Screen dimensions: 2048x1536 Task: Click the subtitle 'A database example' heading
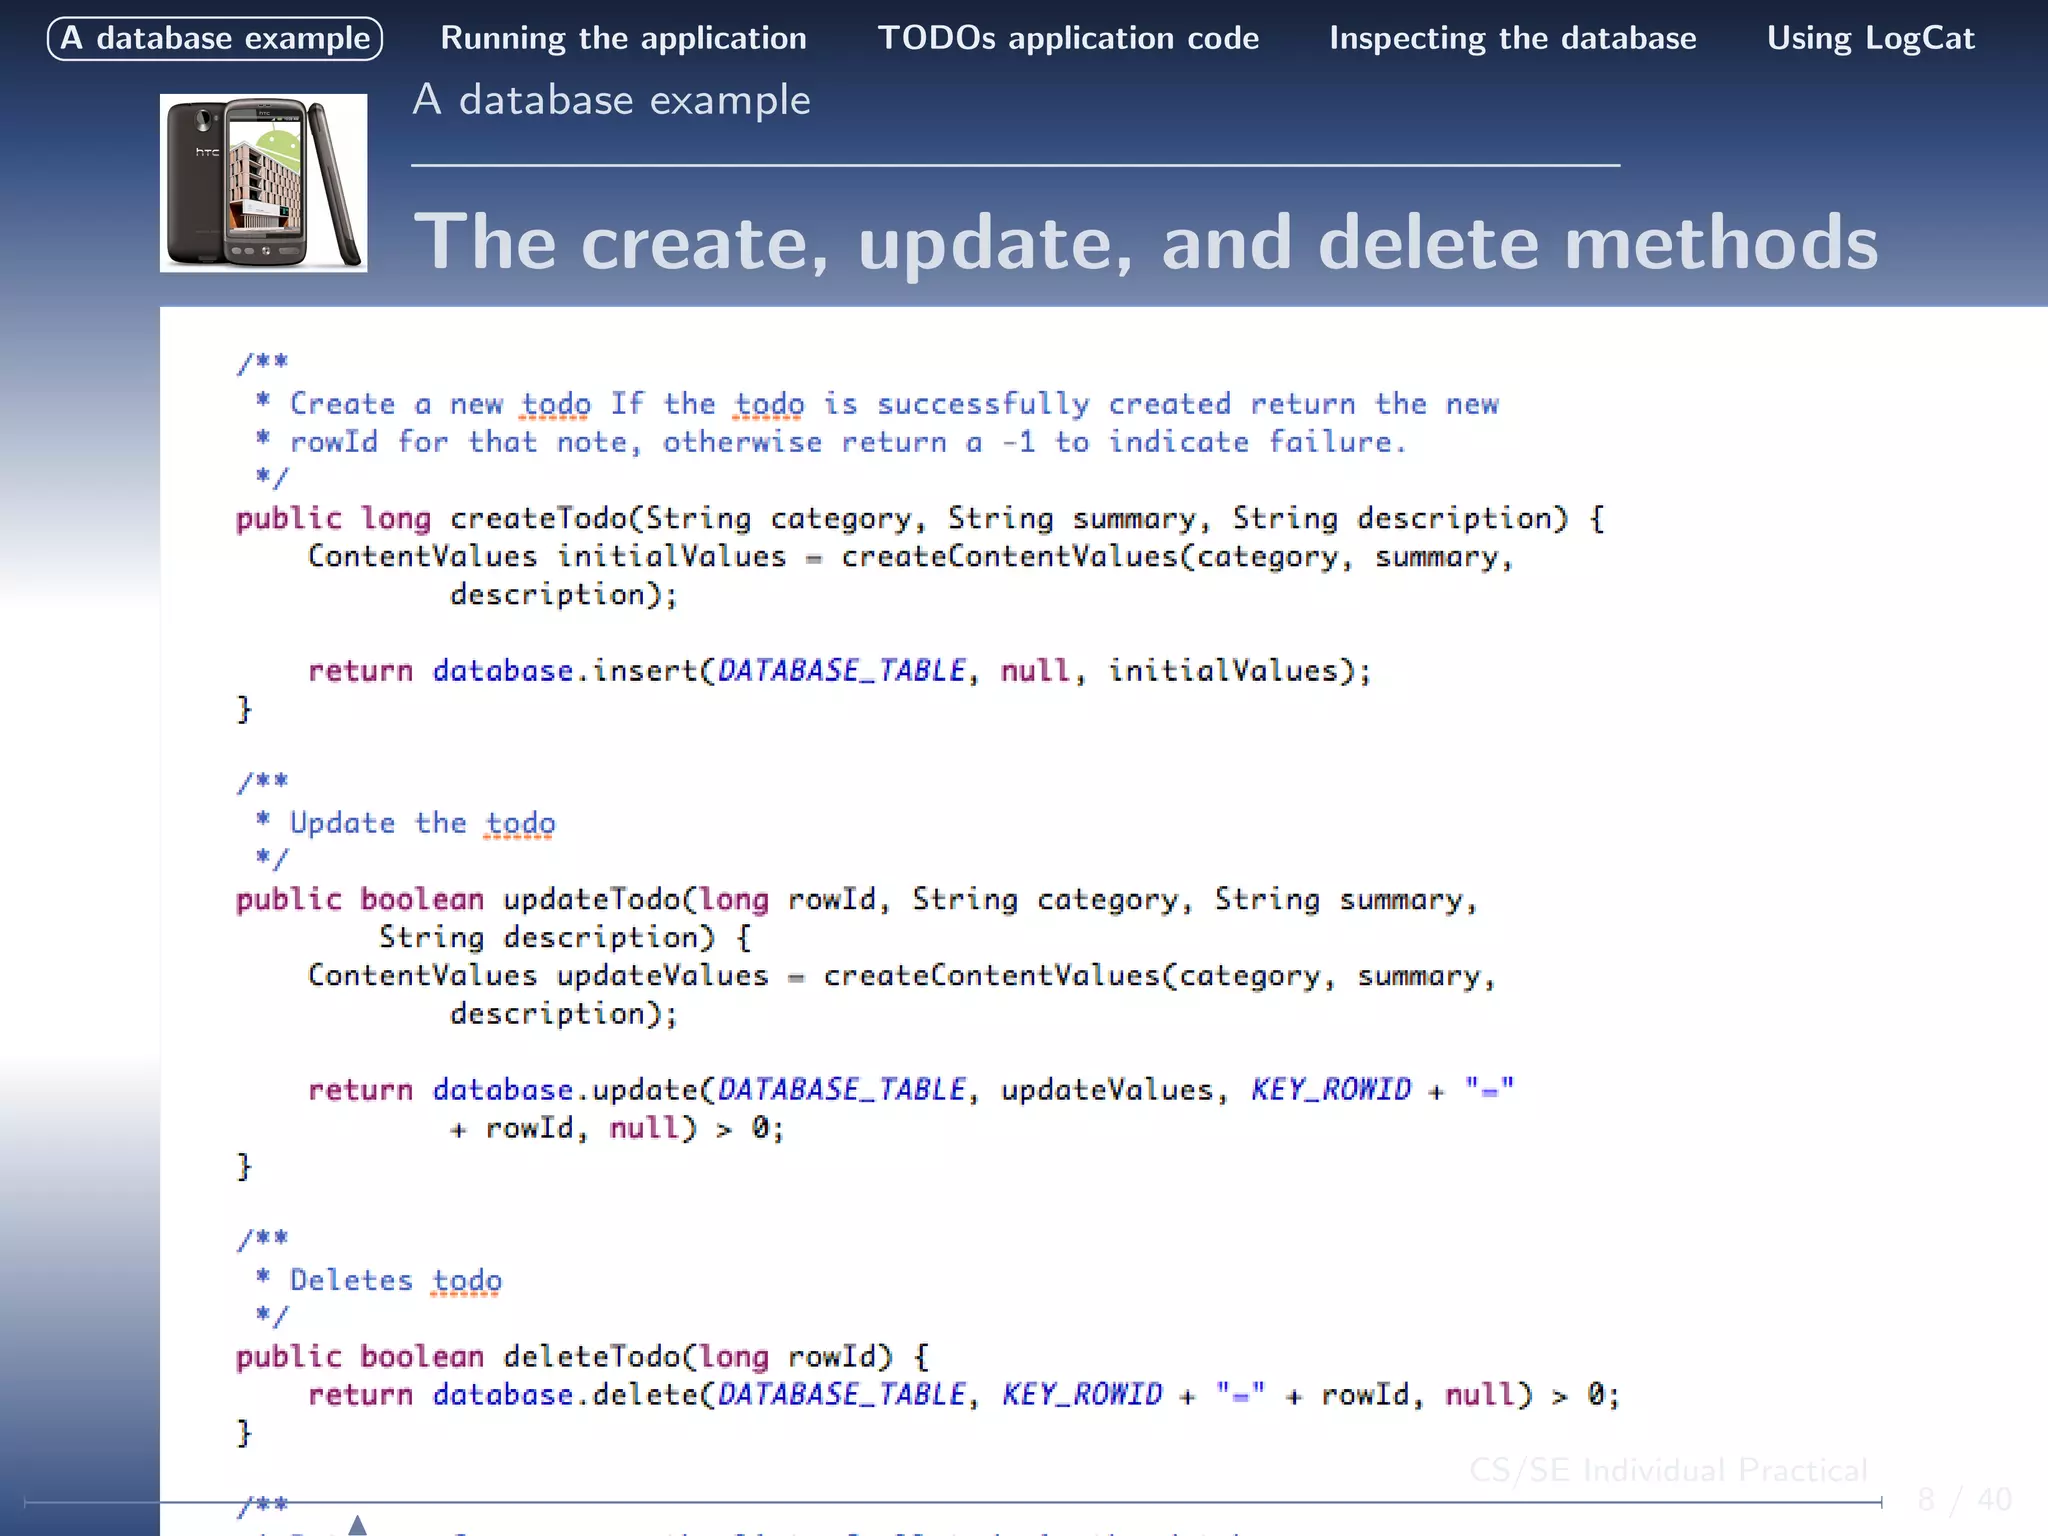[x=611, y=100]
